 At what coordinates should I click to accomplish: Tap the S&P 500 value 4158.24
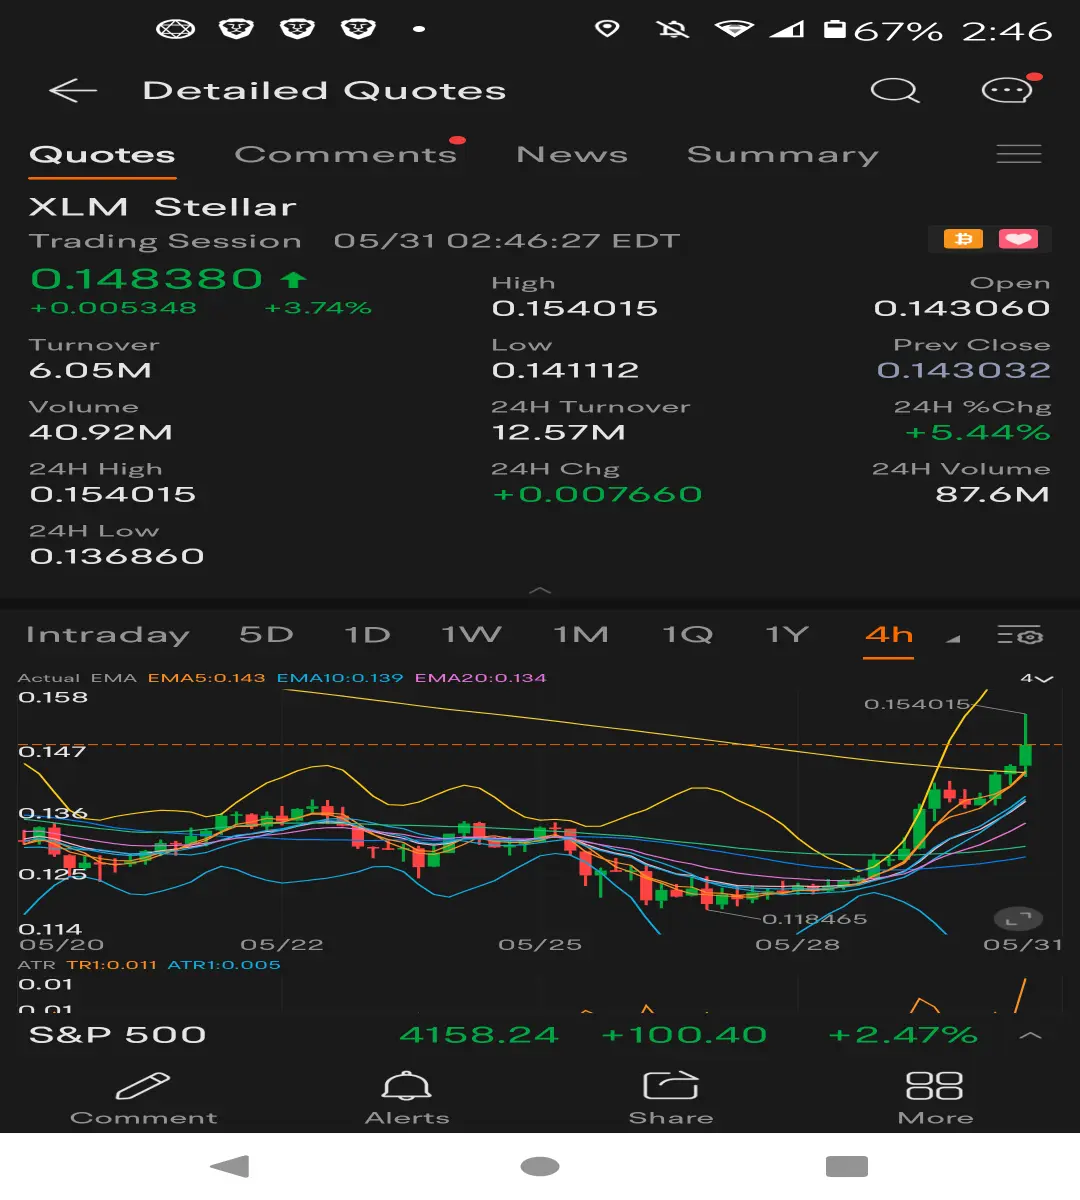click(x=479, y=1035)
